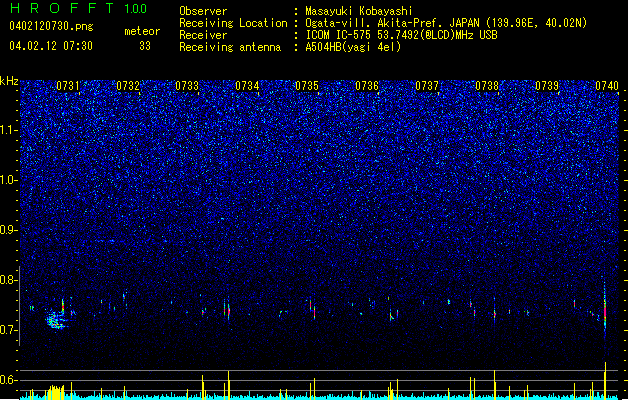Click the 'Receiver' field label
Image resolution: width=629 pixels, height=400 pixels.
point(203,35)
